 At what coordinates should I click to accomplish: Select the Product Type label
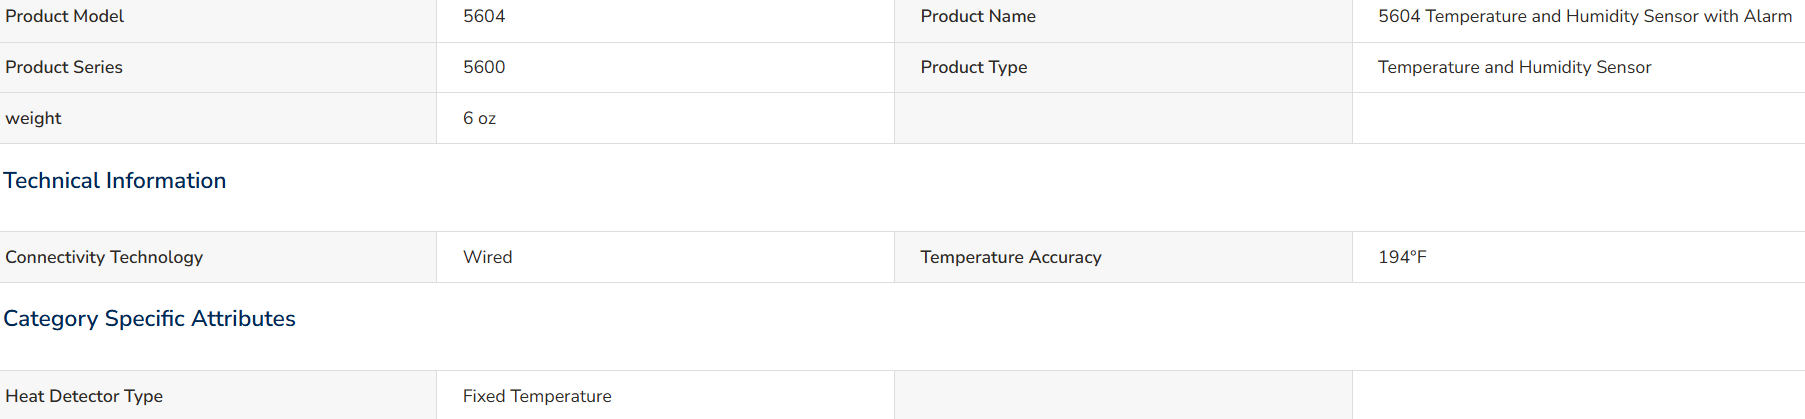pos(974,67)
